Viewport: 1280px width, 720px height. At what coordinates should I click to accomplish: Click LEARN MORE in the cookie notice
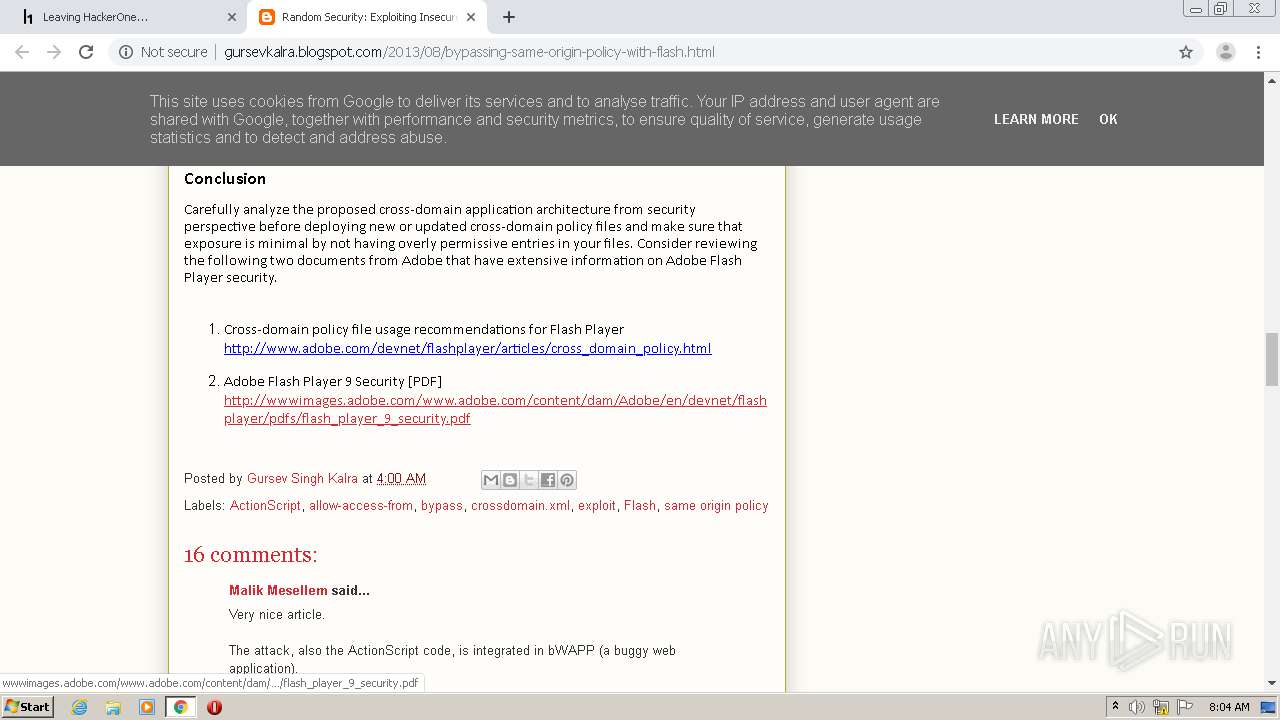pyautogui.click(x=1036, y=119)
